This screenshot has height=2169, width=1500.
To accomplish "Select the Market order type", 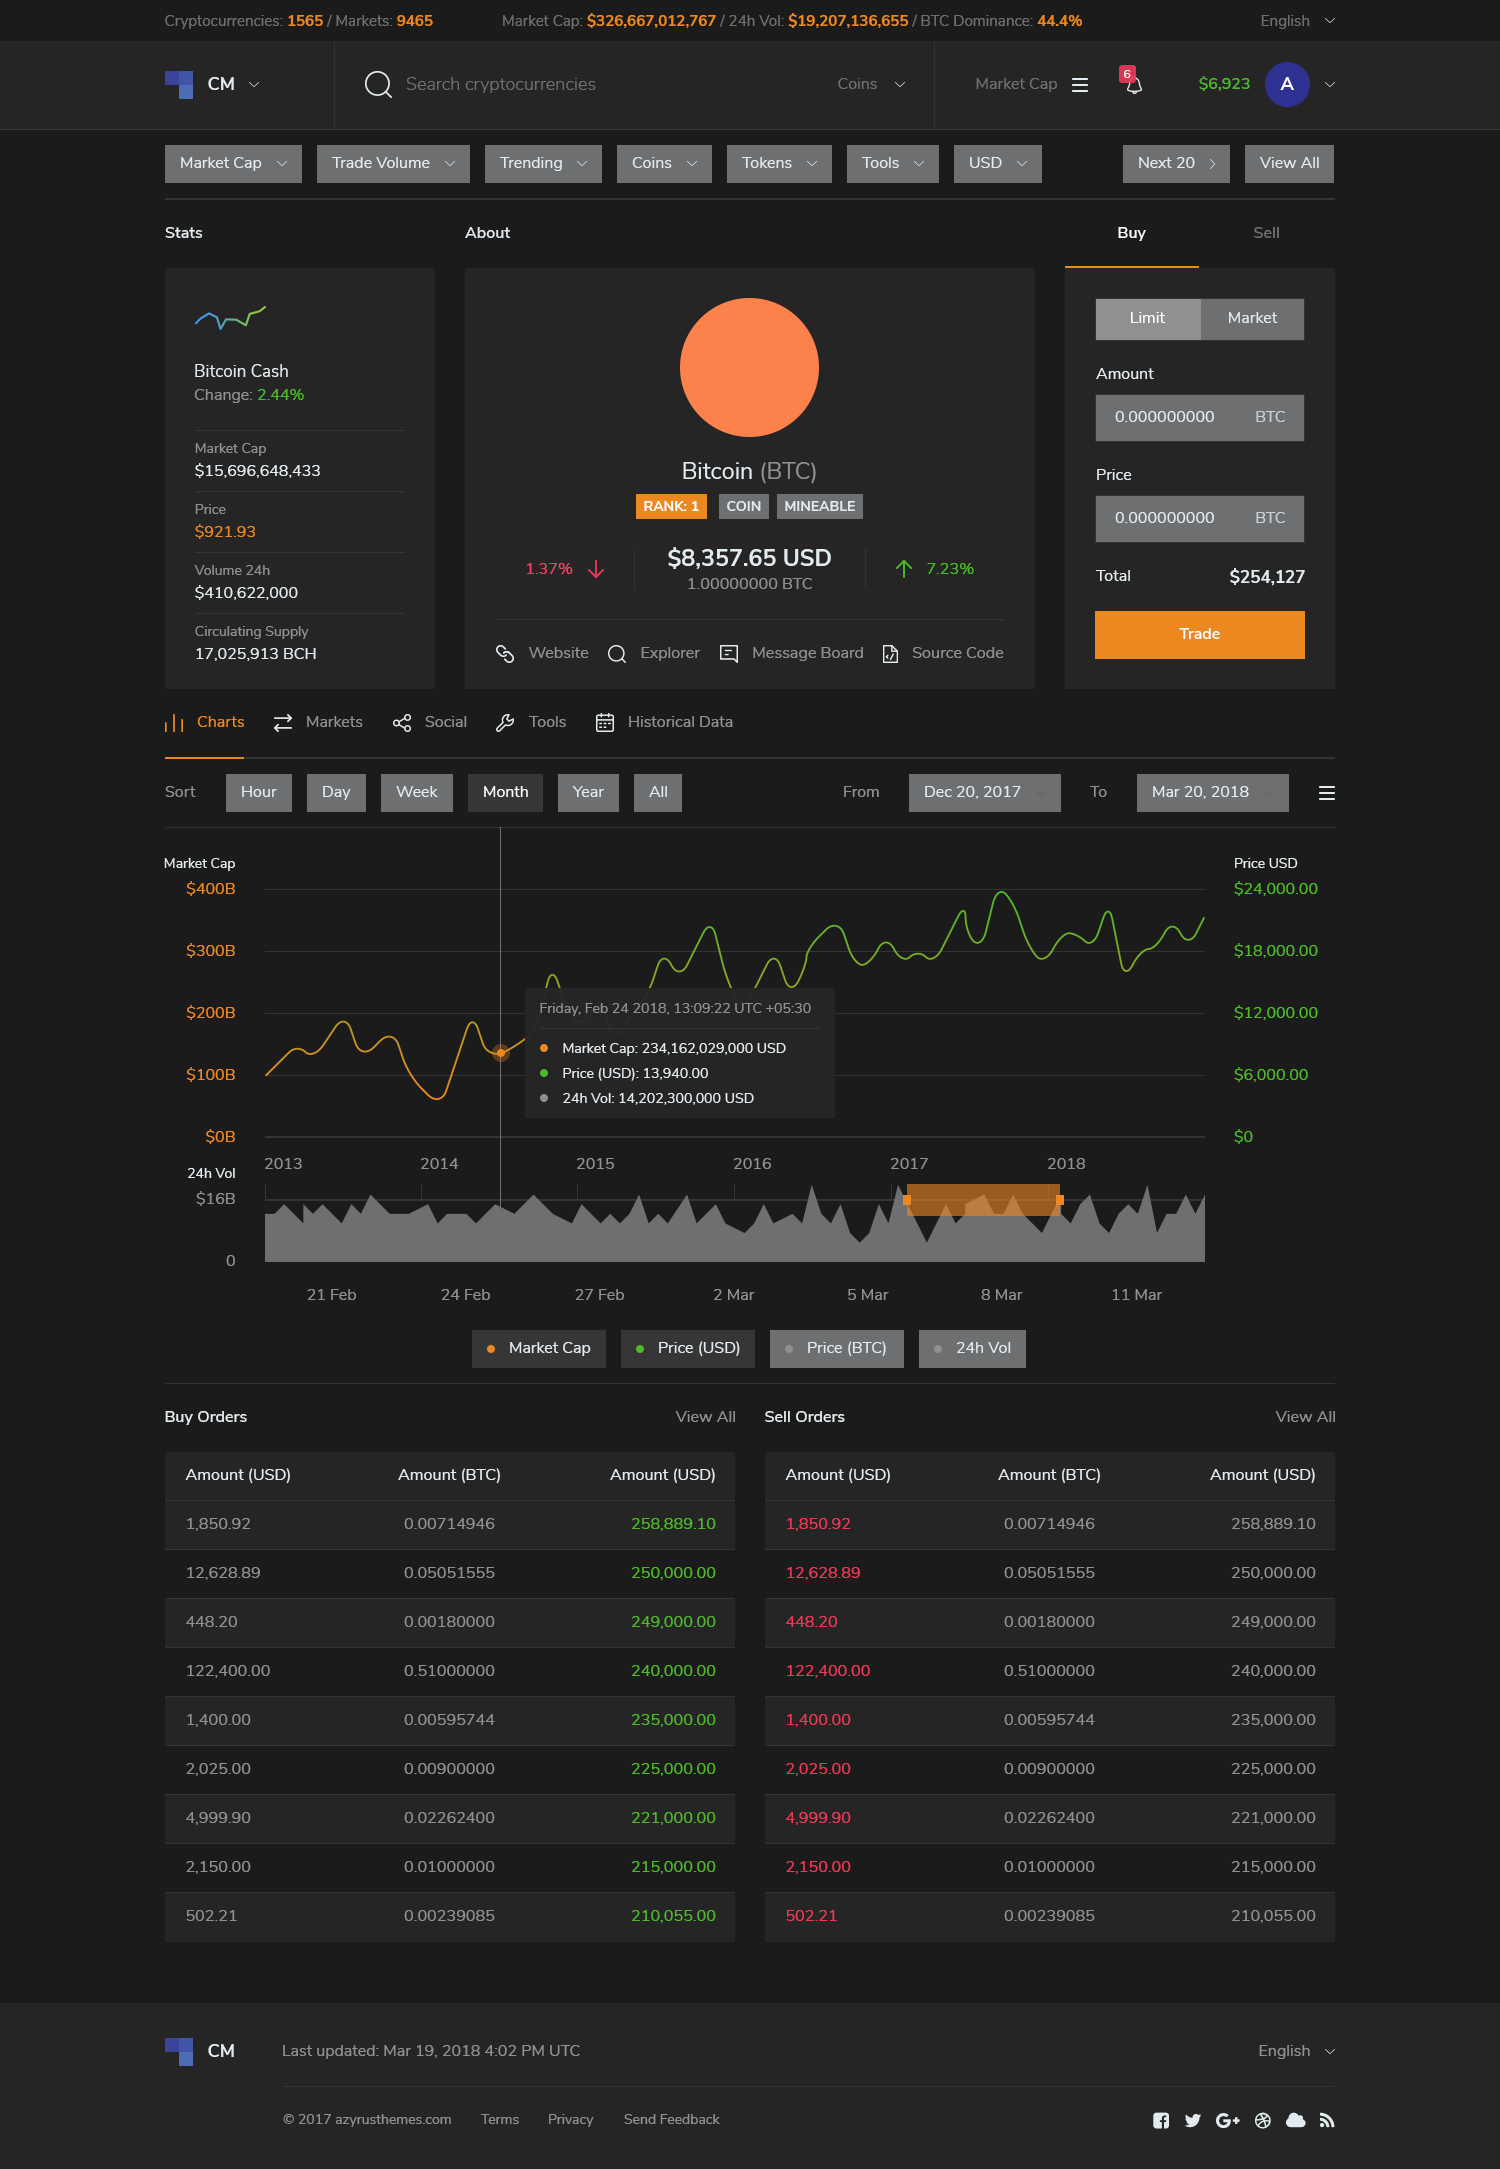I will click(x=1252, y=319).
